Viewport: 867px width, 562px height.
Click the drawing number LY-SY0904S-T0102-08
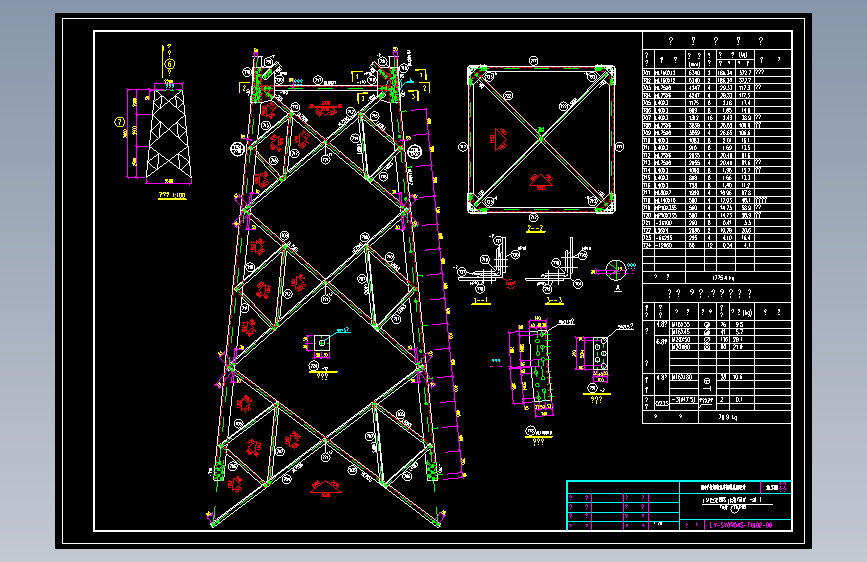tap(741, 525)
